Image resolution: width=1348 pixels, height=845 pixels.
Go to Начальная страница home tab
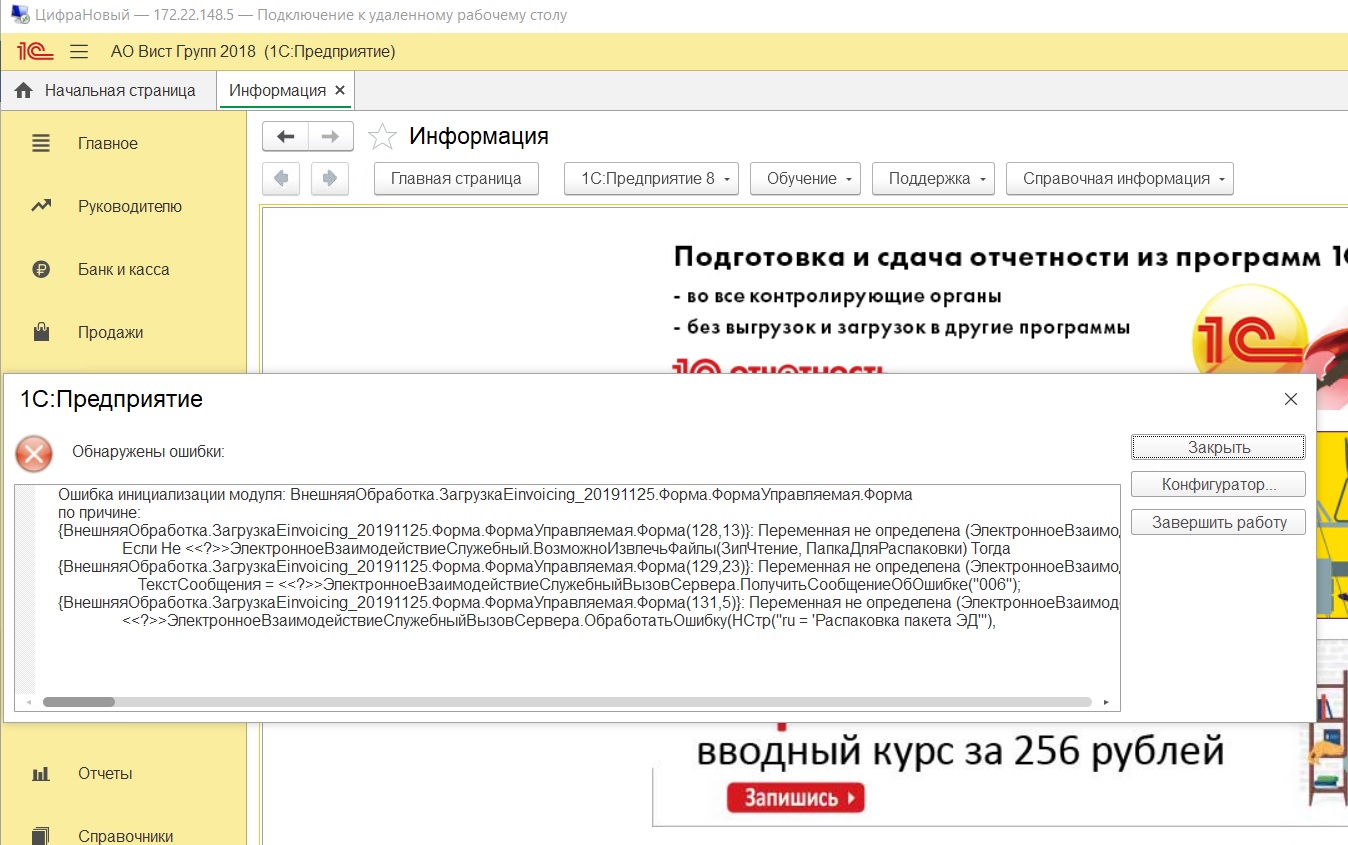(x=109, y=90)
